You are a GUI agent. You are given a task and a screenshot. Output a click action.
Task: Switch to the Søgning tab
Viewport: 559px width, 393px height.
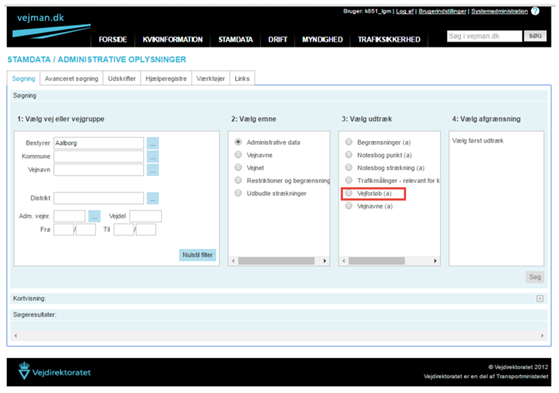[24, 78]
